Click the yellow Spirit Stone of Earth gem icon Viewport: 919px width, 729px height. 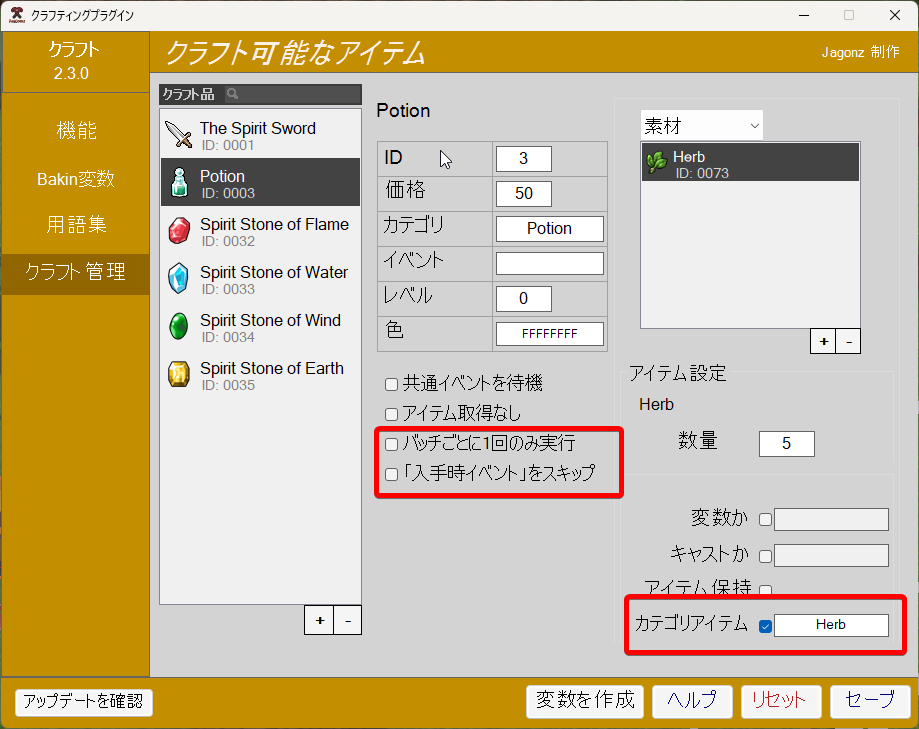179,374
